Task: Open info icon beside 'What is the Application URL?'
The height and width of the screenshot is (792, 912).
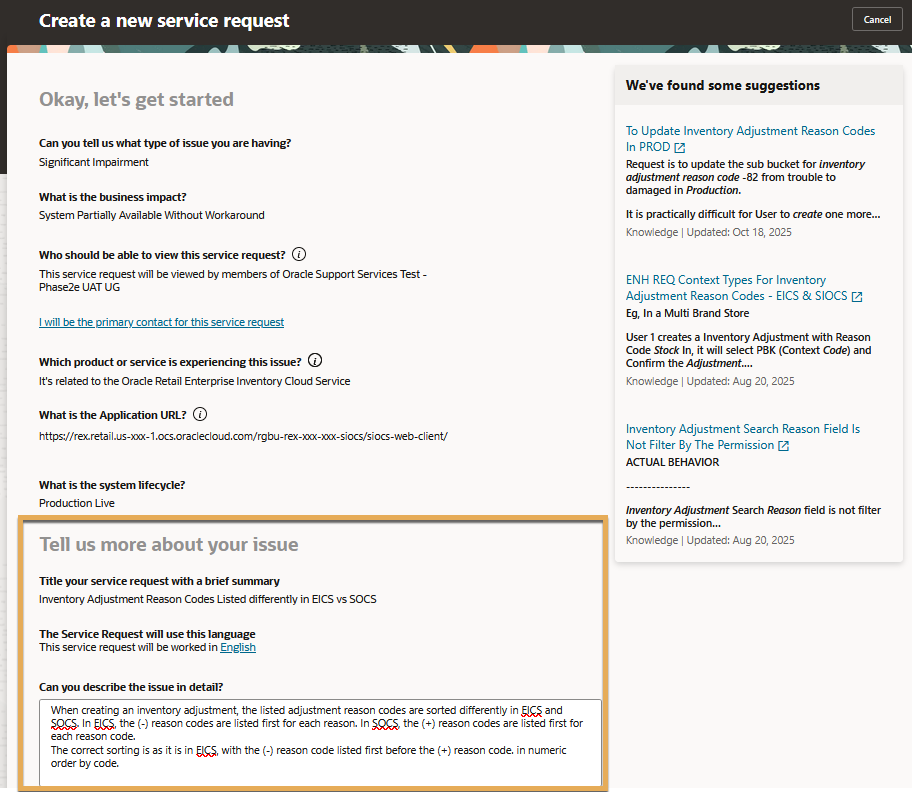Action: tap(200, 414)
